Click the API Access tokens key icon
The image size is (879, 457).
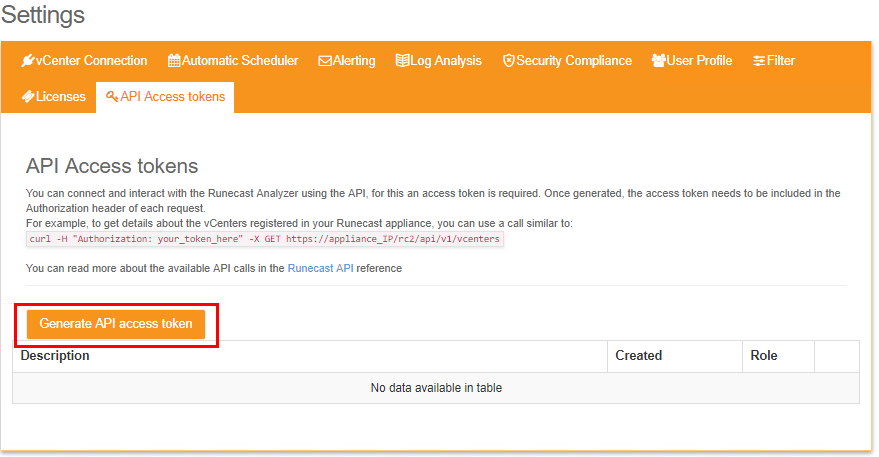coord(112,97)
